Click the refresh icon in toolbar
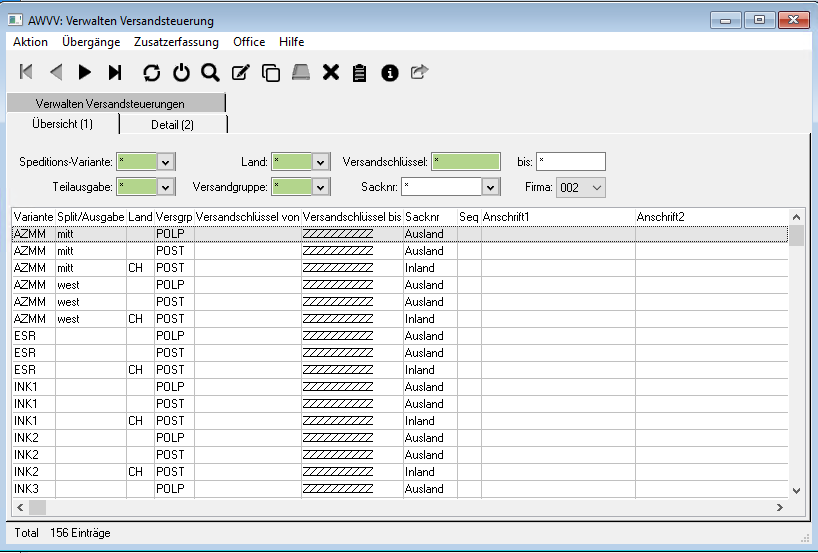Viewport: 818px width, 553px height. click(152, 72)
